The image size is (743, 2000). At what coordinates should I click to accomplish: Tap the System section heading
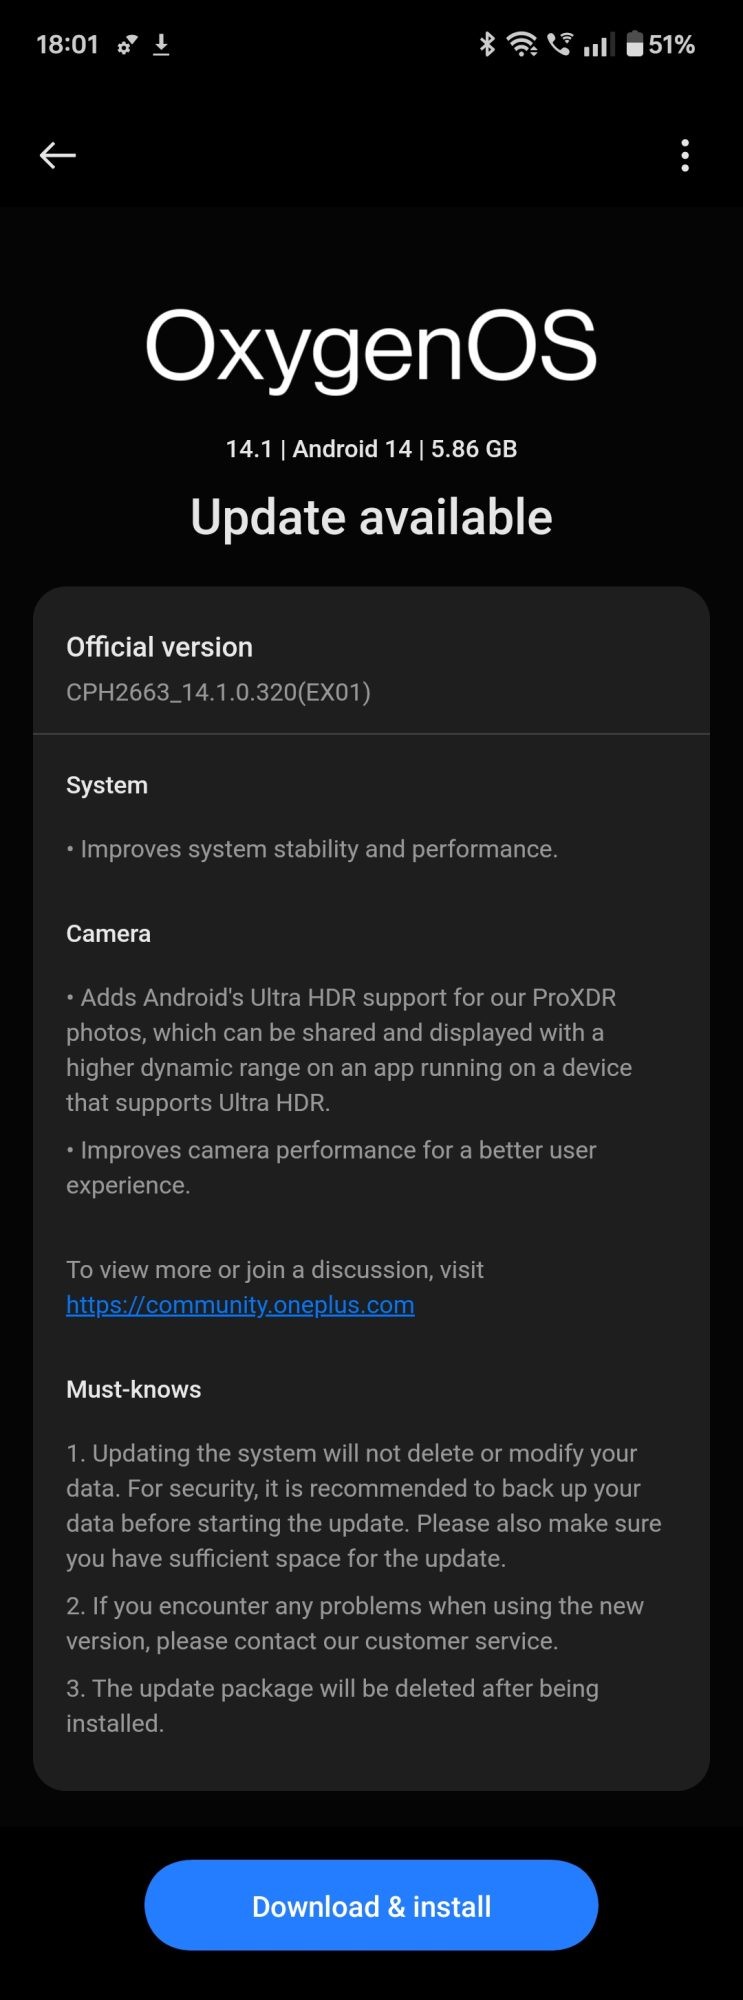click(107, 786)
